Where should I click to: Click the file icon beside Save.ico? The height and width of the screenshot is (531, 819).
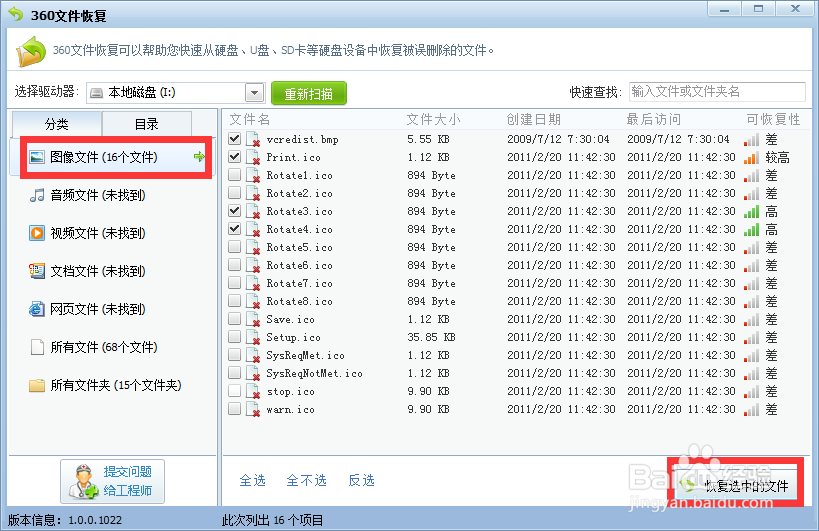[x=253, y=319]
